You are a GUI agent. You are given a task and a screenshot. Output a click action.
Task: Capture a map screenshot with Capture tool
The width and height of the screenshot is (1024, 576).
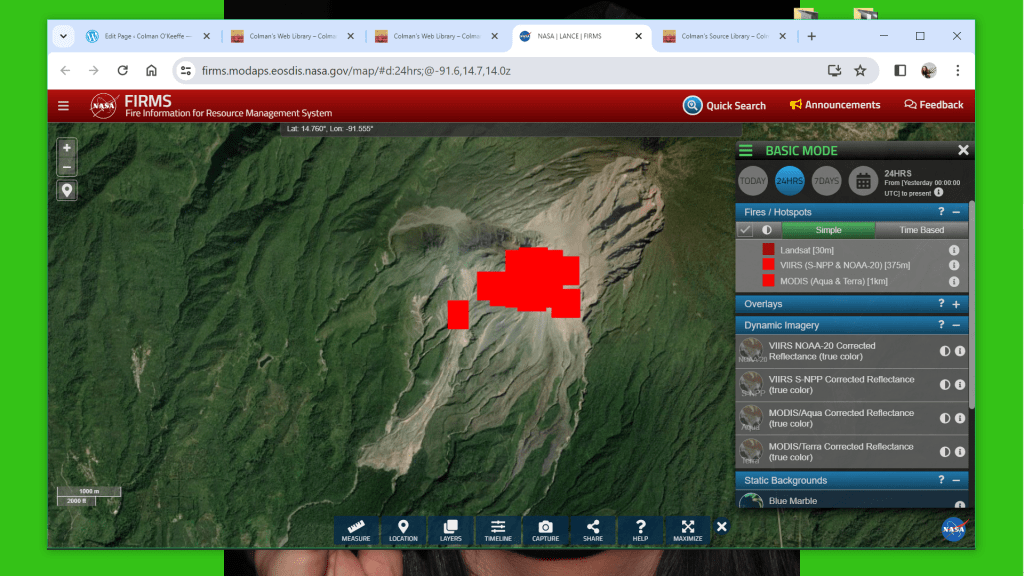tap(545, 530)
